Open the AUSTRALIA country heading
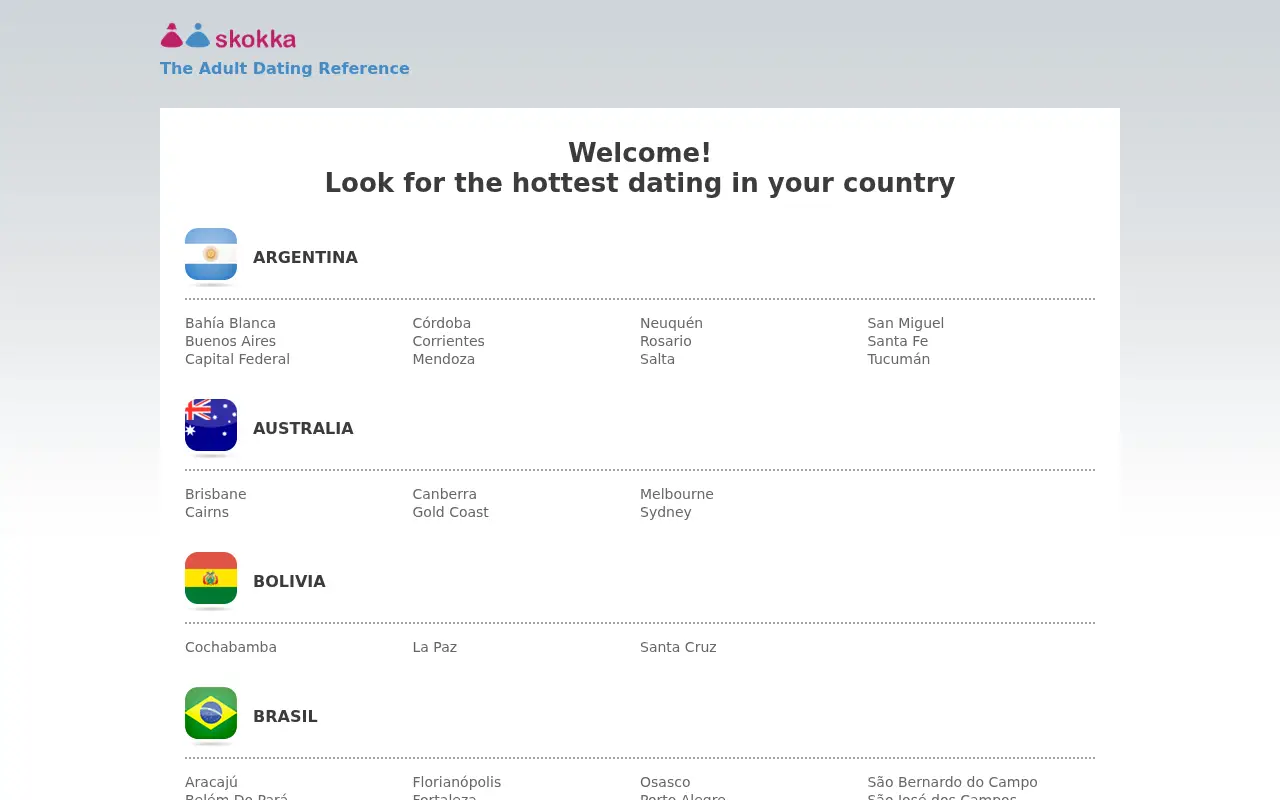This screenshot has width=1280, height=800. tap(303, 428)
